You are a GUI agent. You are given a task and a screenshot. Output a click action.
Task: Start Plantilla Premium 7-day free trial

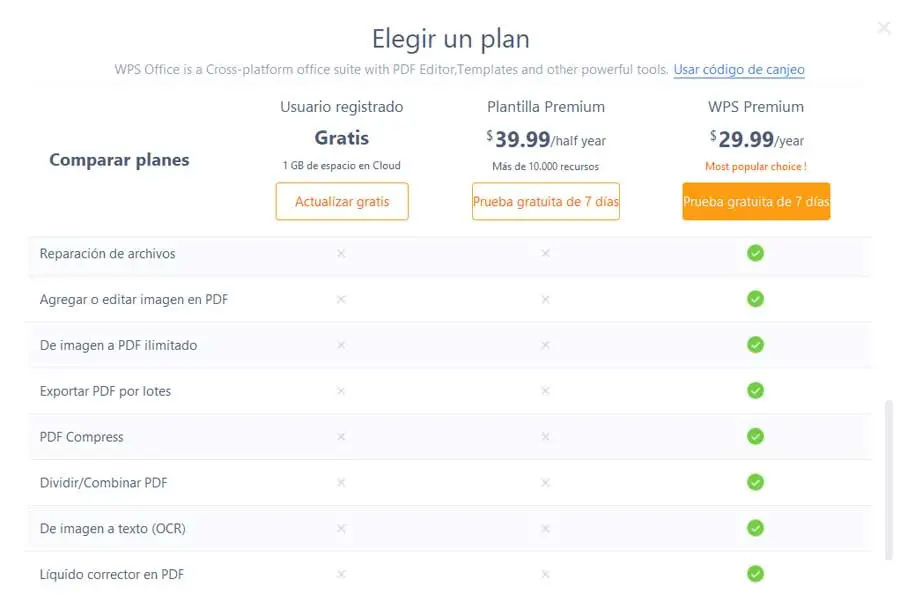pyautogui.click(x=546, y=201)
